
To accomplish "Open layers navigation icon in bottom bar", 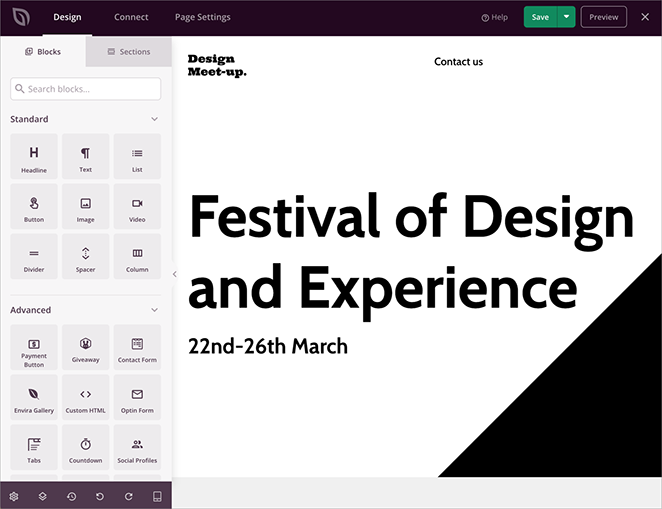I will click(x=43, y=496).
